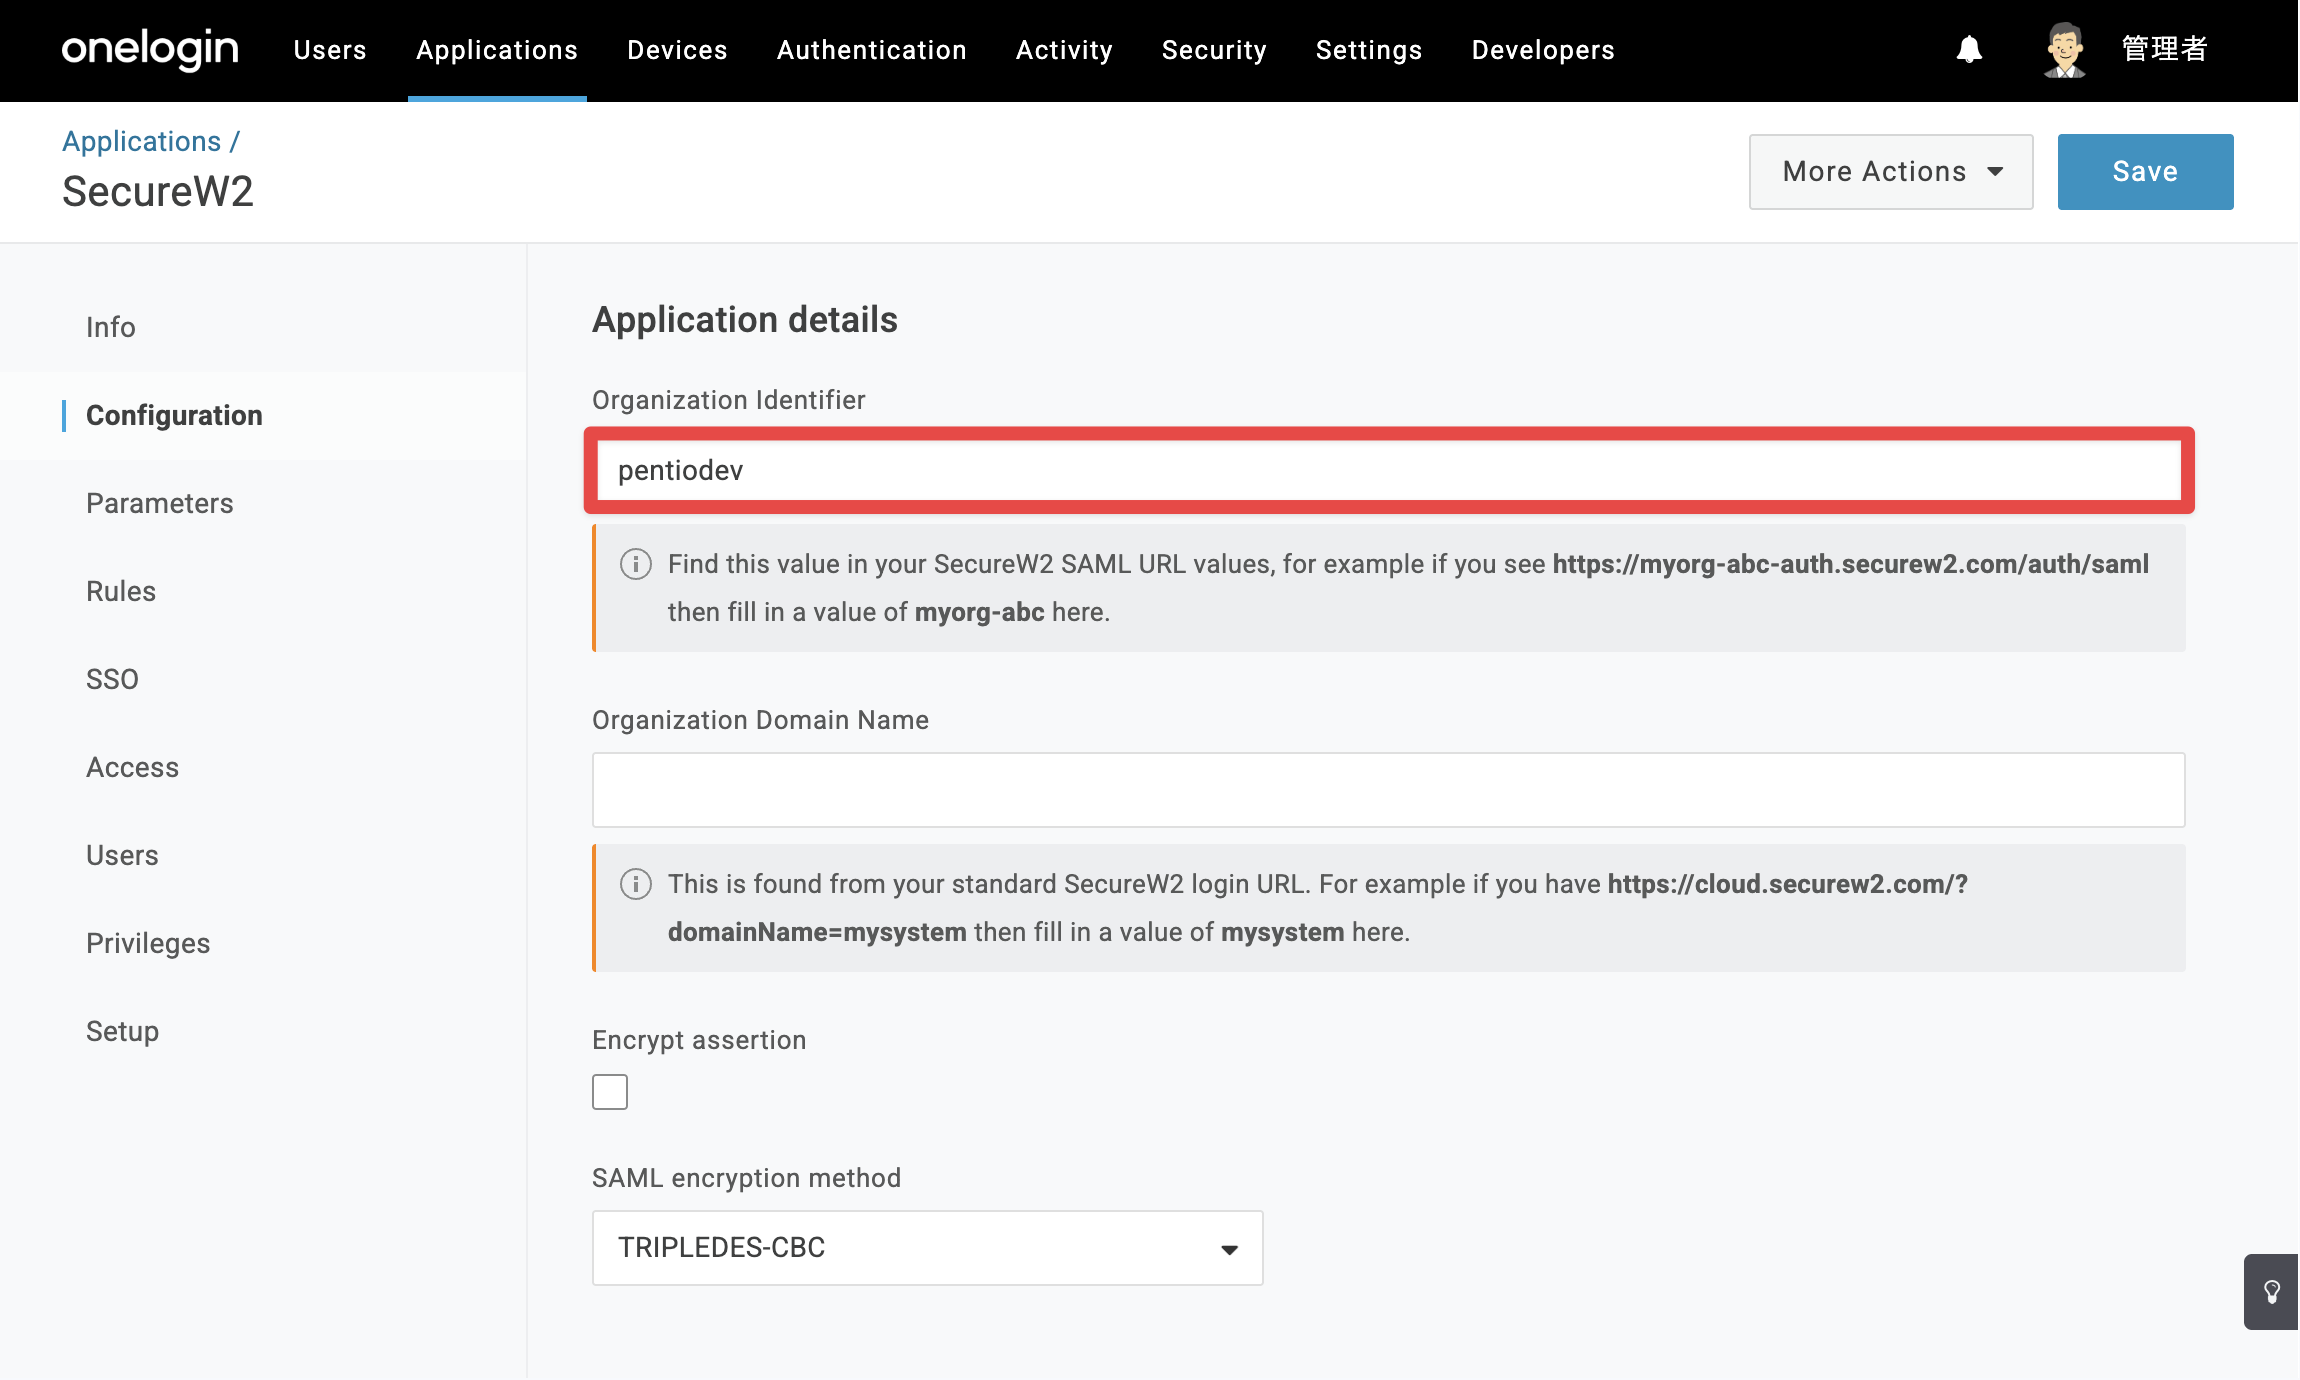Click the myorg-abc-auth.securew2.com example URL
2300x1380 pixels.
[x=1850, y=564]
